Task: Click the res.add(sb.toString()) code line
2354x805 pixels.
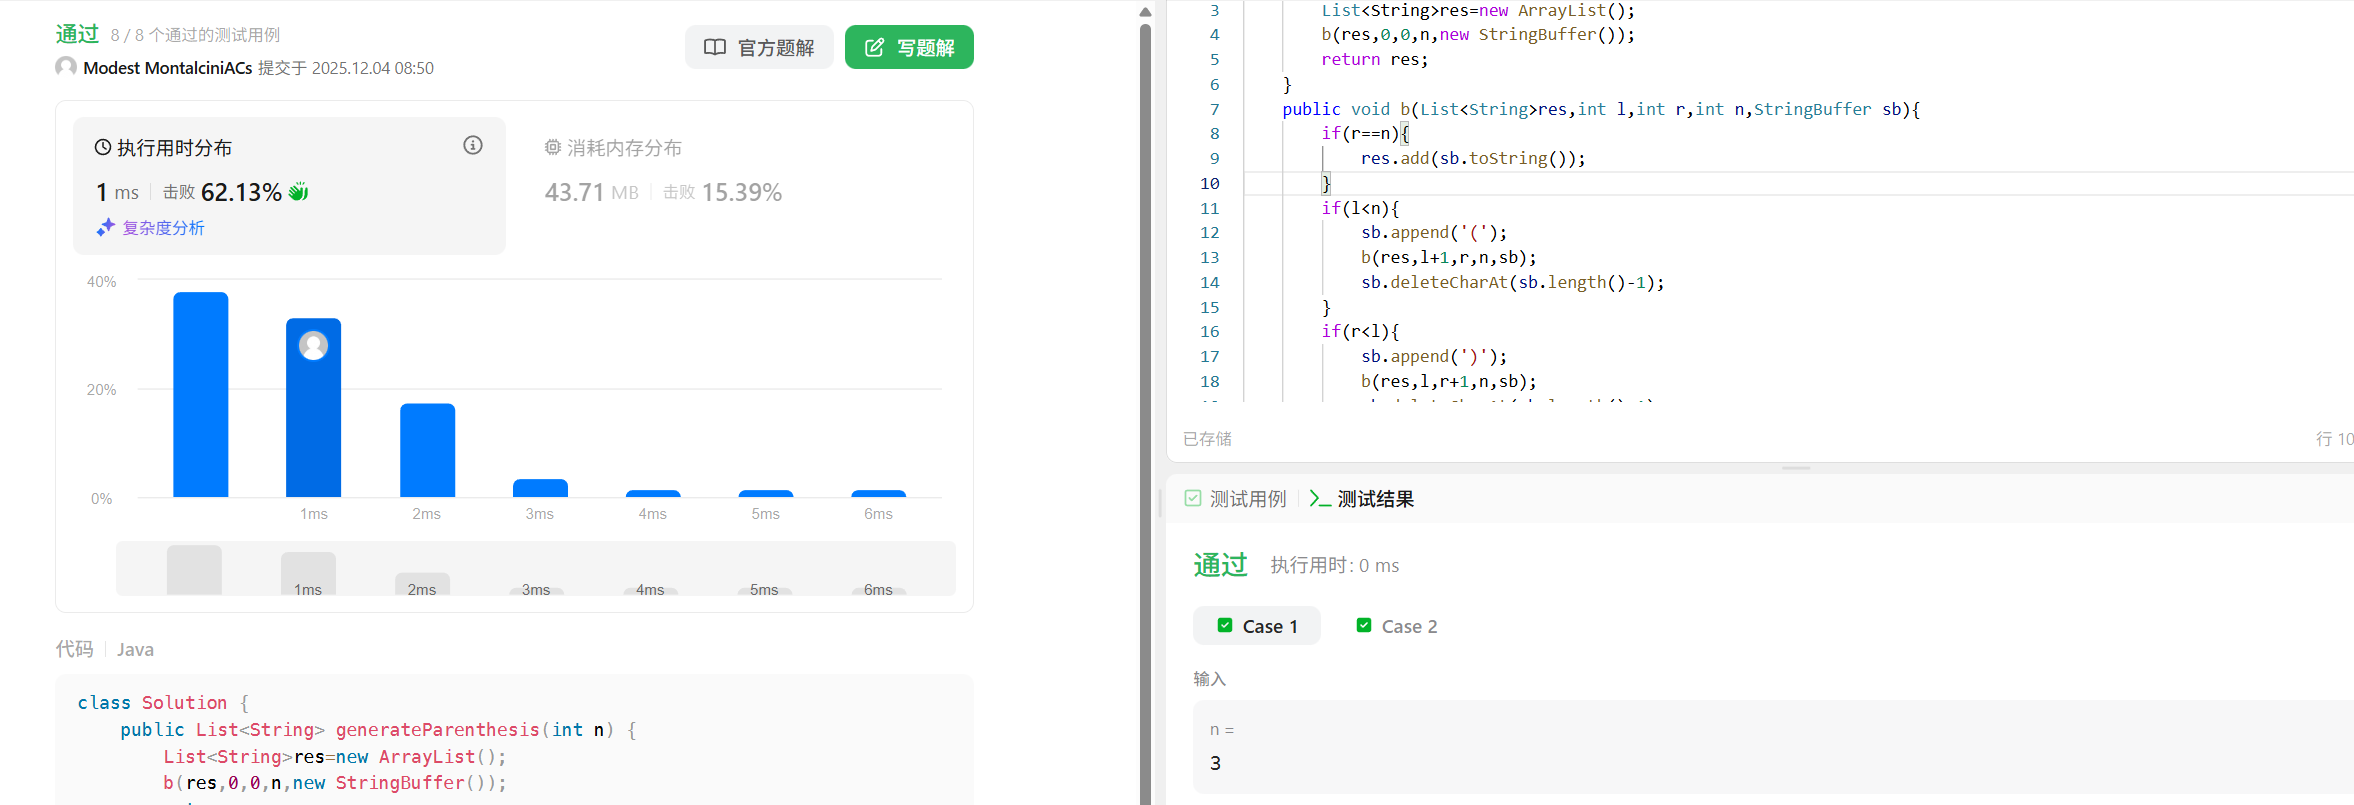Action: pyautogui.click(x=1473, y=158)
